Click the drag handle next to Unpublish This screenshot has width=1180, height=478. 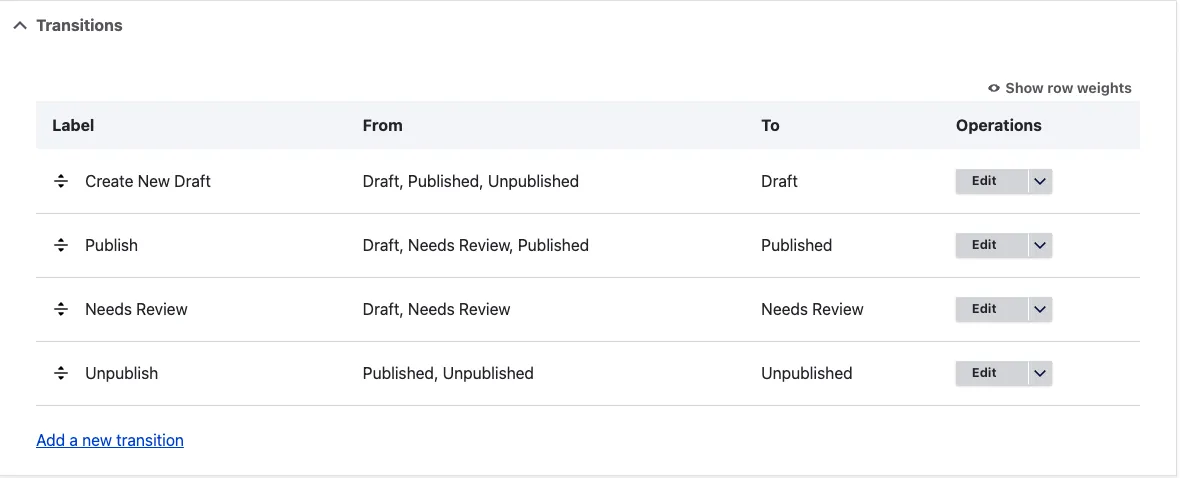click(x=61, y=373)
